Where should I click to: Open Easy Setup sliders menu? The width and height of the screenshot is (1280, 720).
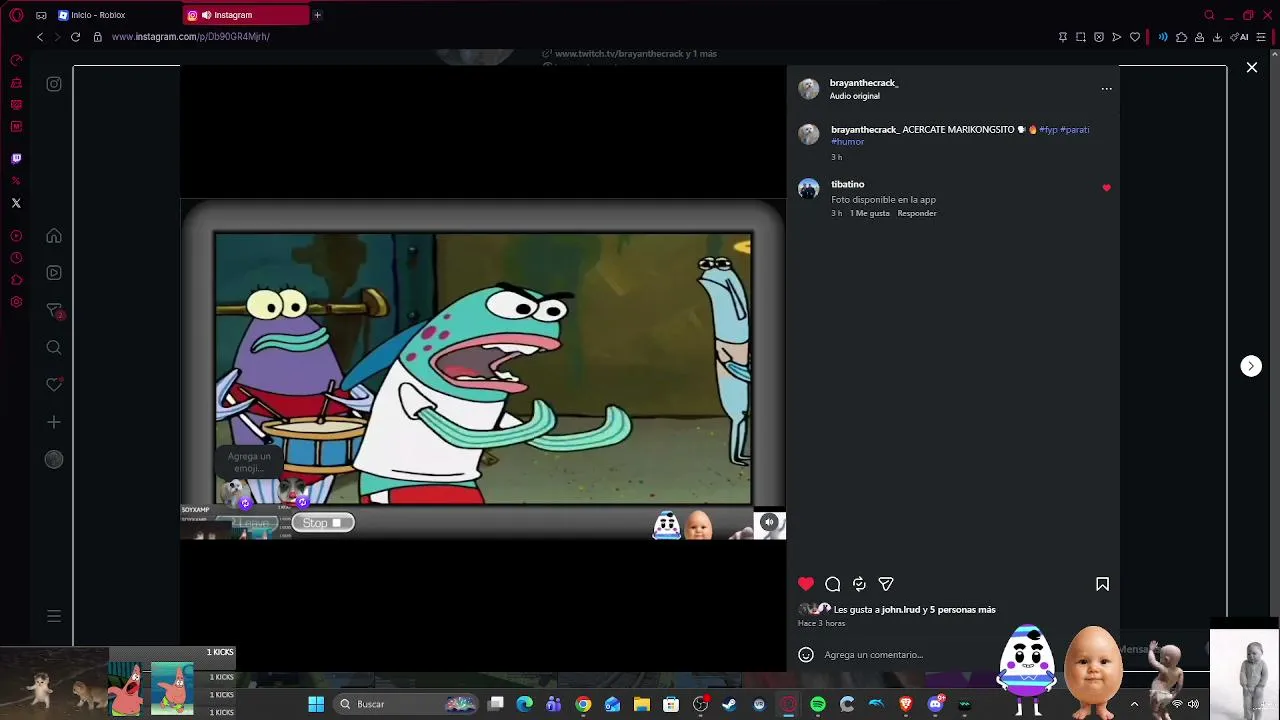click(1261, 37)
